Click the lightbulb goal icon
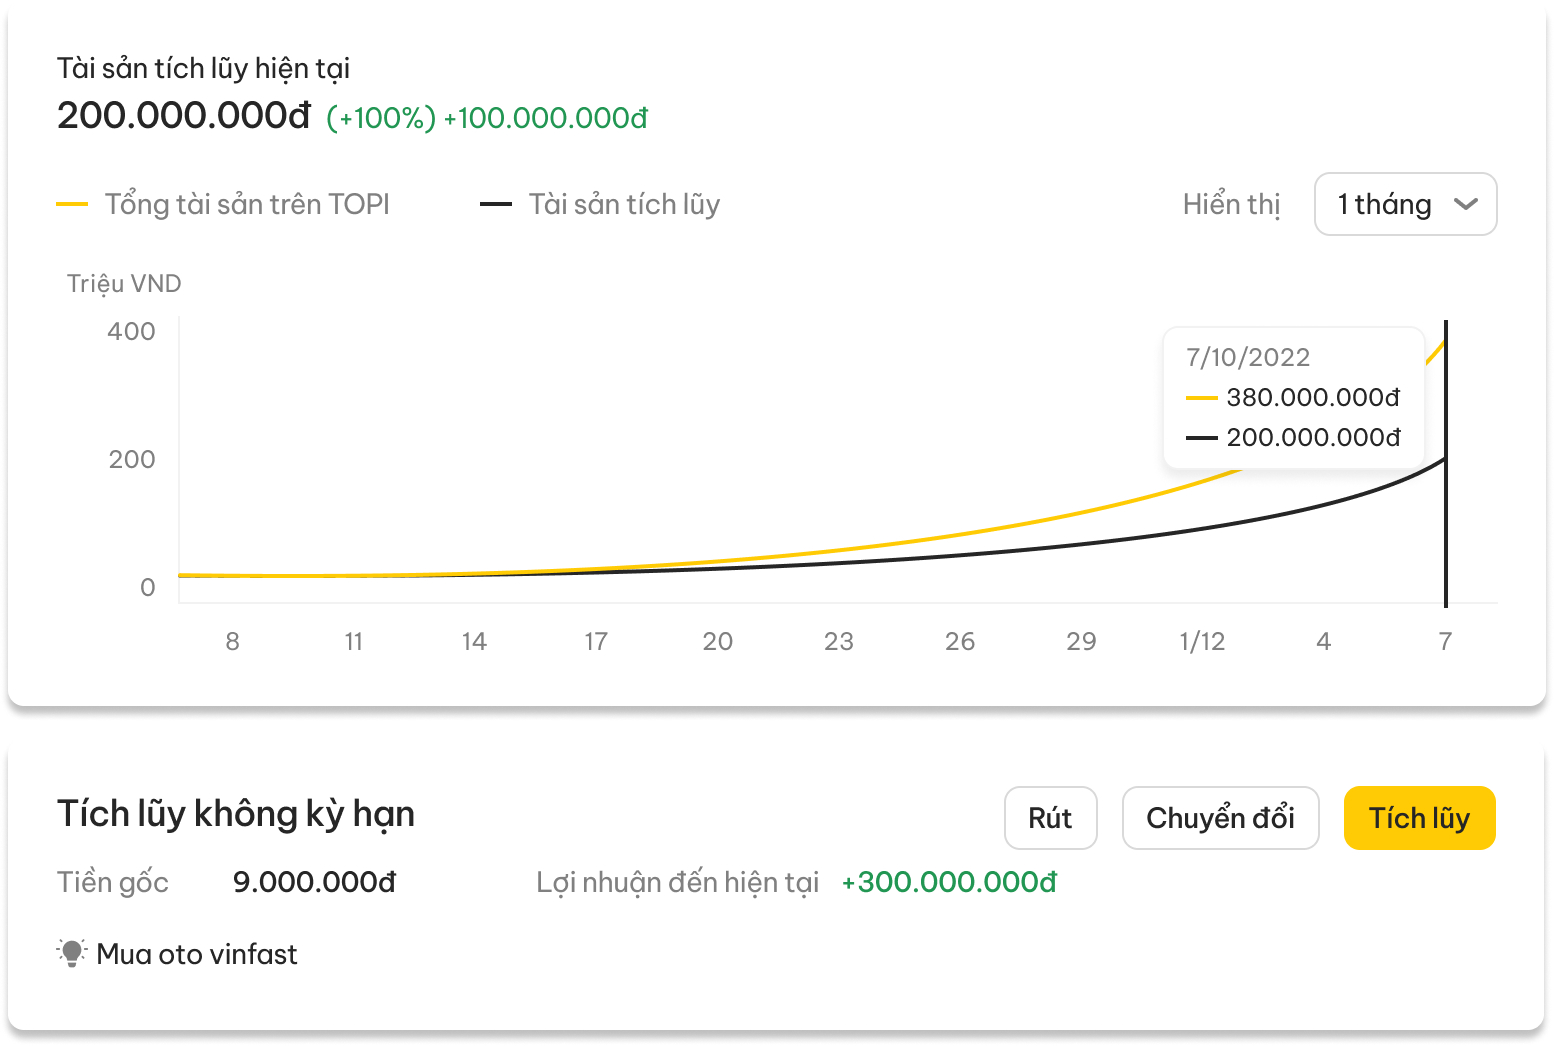1554x1046 pixels. pos(72,953)
